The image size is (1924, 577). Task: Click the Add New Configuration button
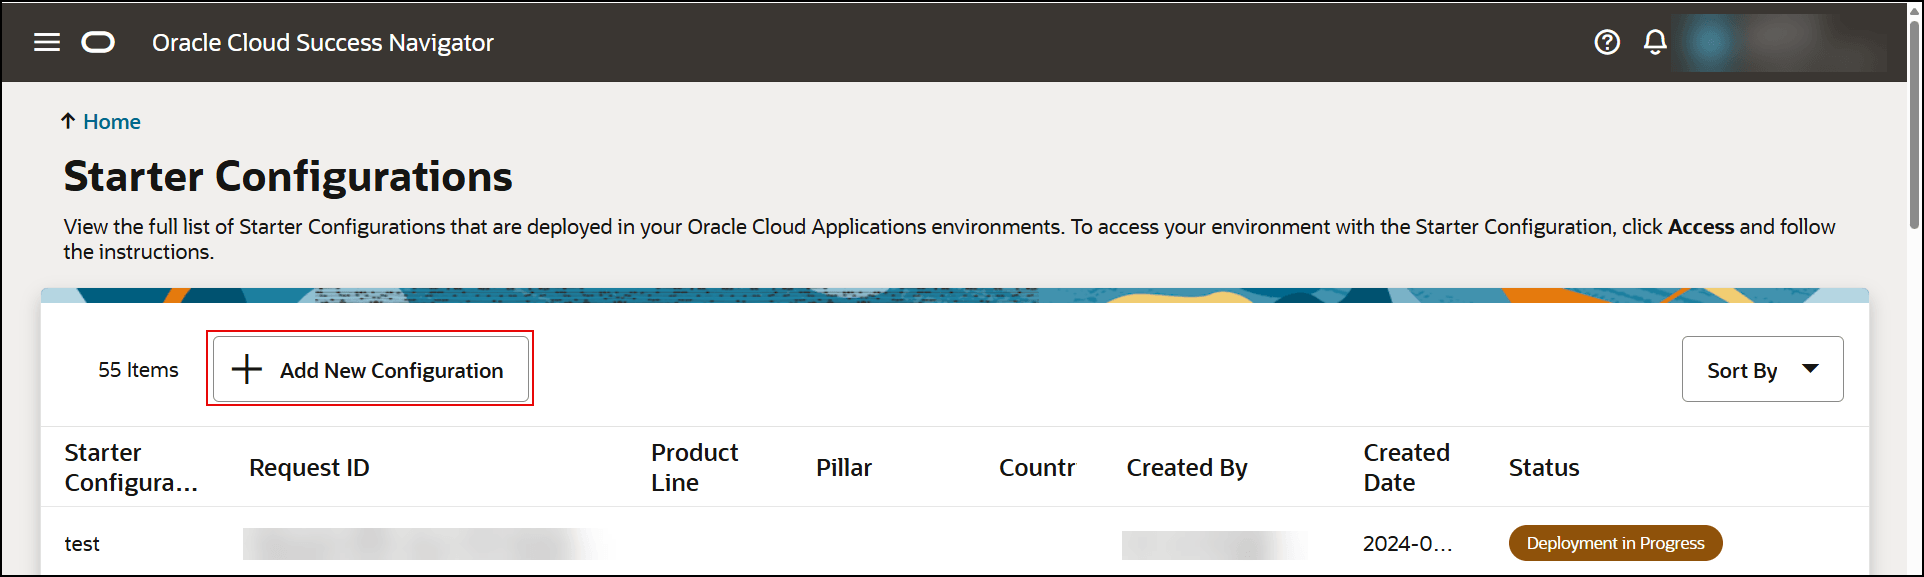click(x=371, y=369)
